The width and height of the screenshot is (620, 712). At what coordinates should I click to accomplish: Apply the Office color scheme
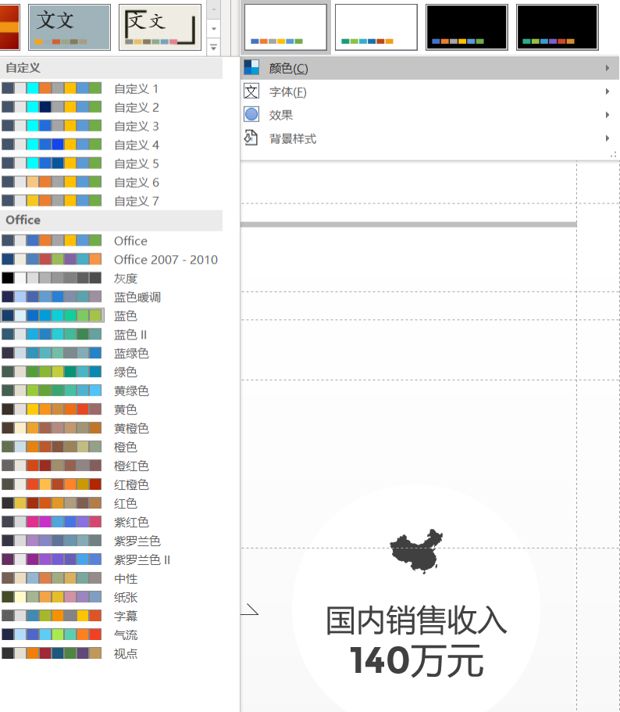coord(111,241)
